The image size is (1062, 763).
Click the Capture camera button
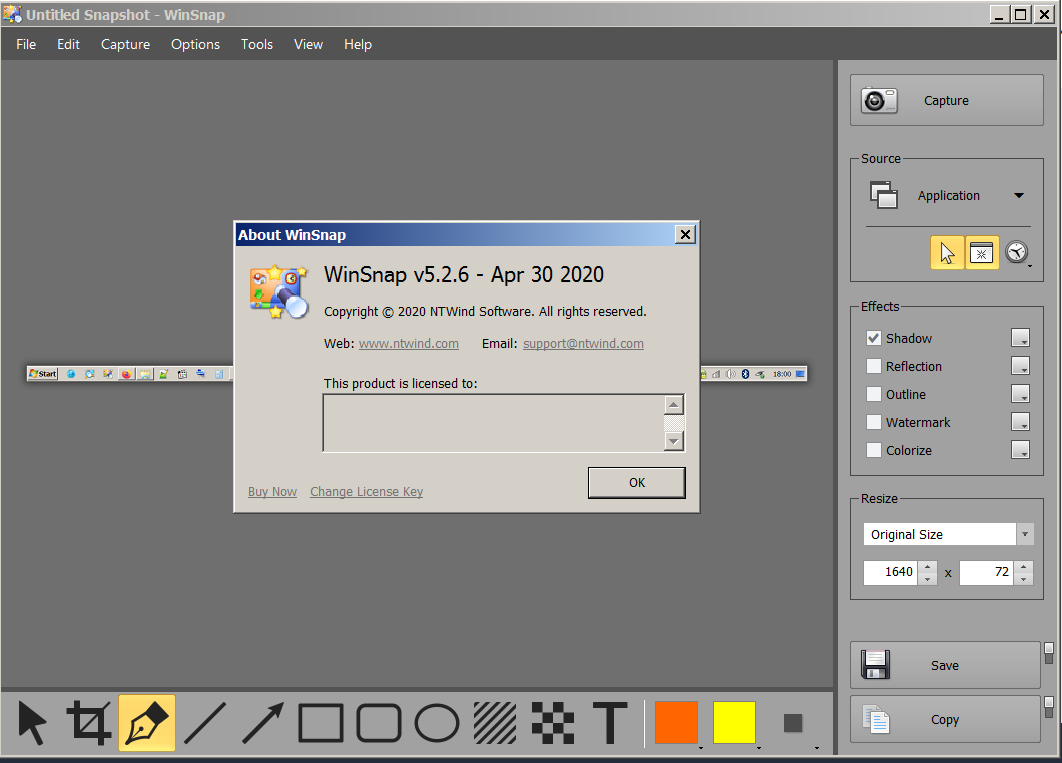pos(946,100)
